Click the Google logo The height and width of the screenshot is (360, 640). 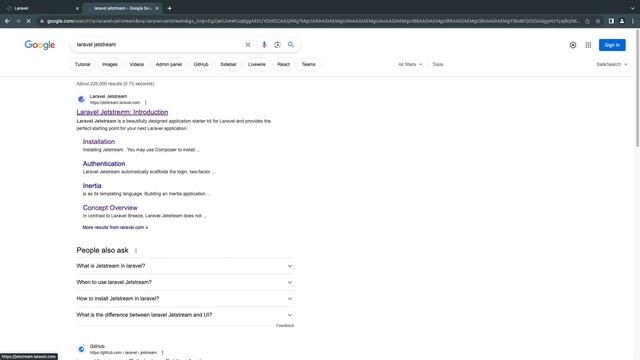(40, 45)
